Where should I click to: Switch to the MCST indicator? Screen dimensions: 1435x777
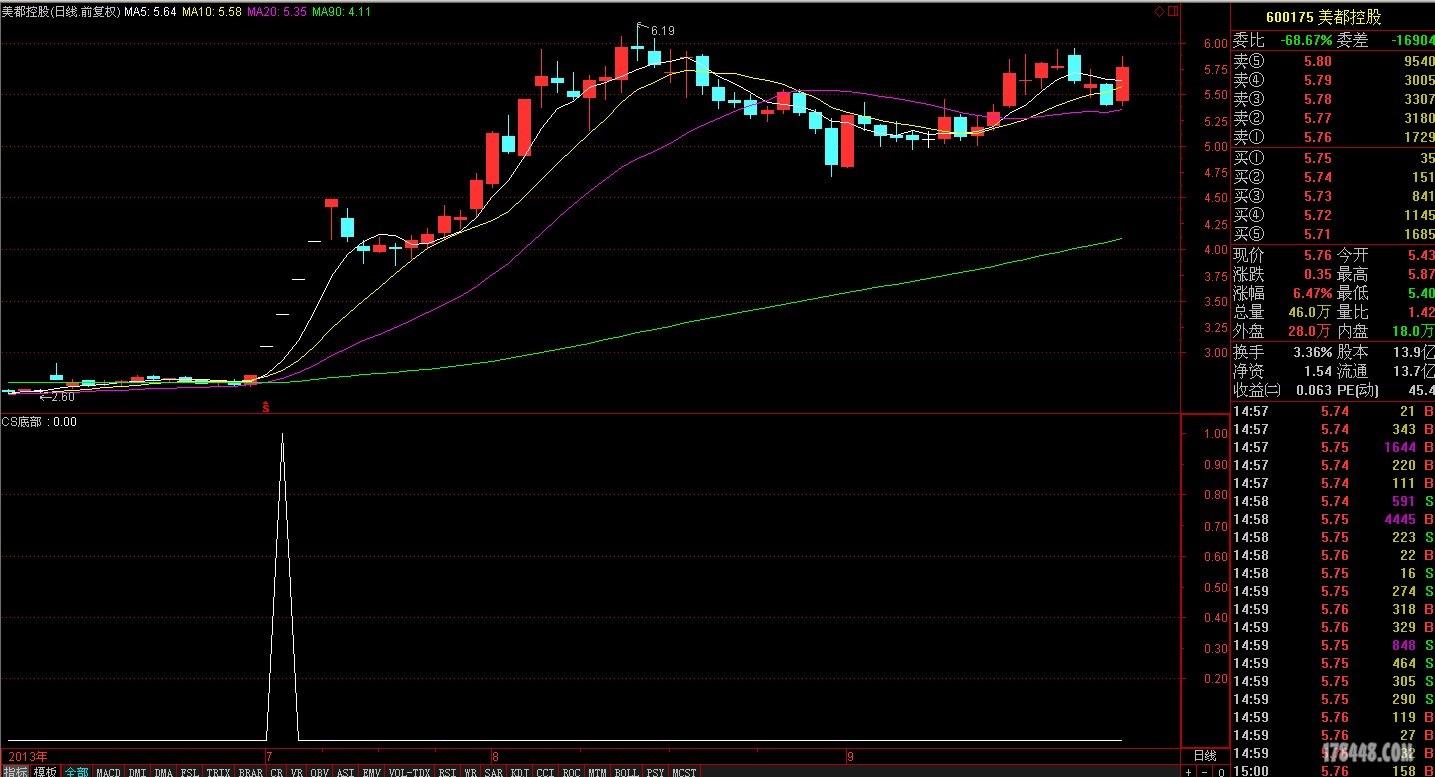(x=684, y=772)
